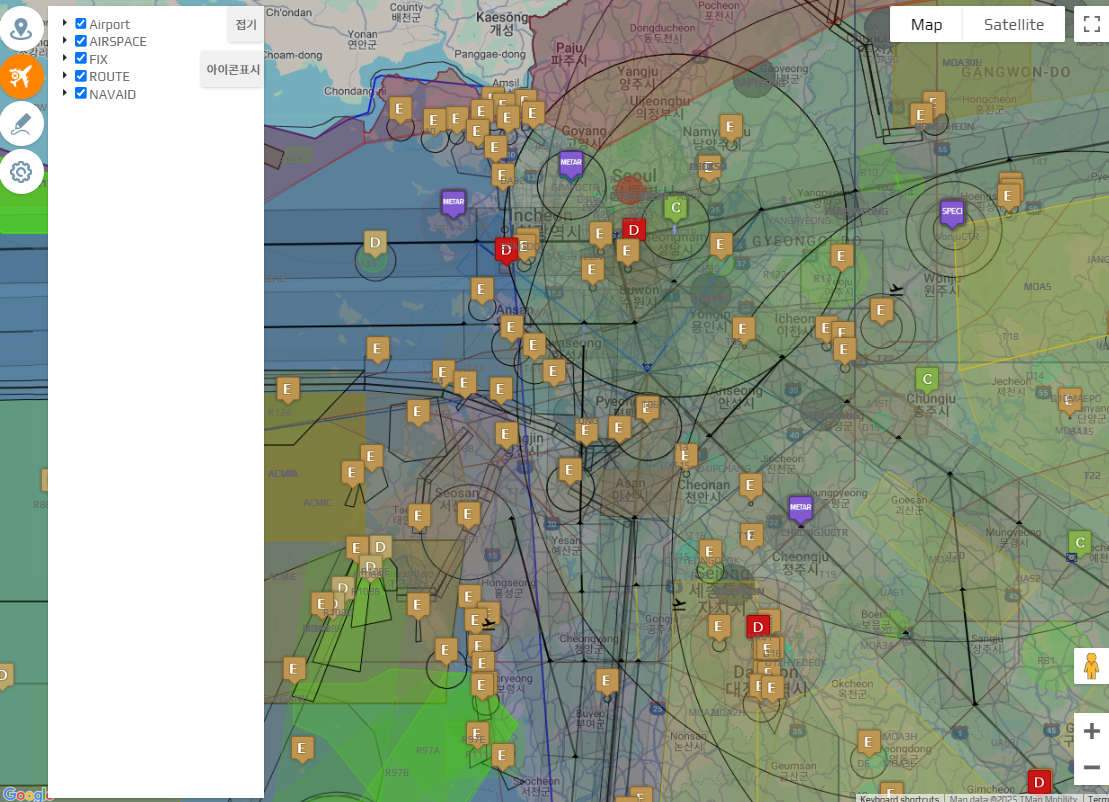The height and width of the screenshot is (802, 1109).
Task: Open the settings gear icon
Action: [21, 172]
